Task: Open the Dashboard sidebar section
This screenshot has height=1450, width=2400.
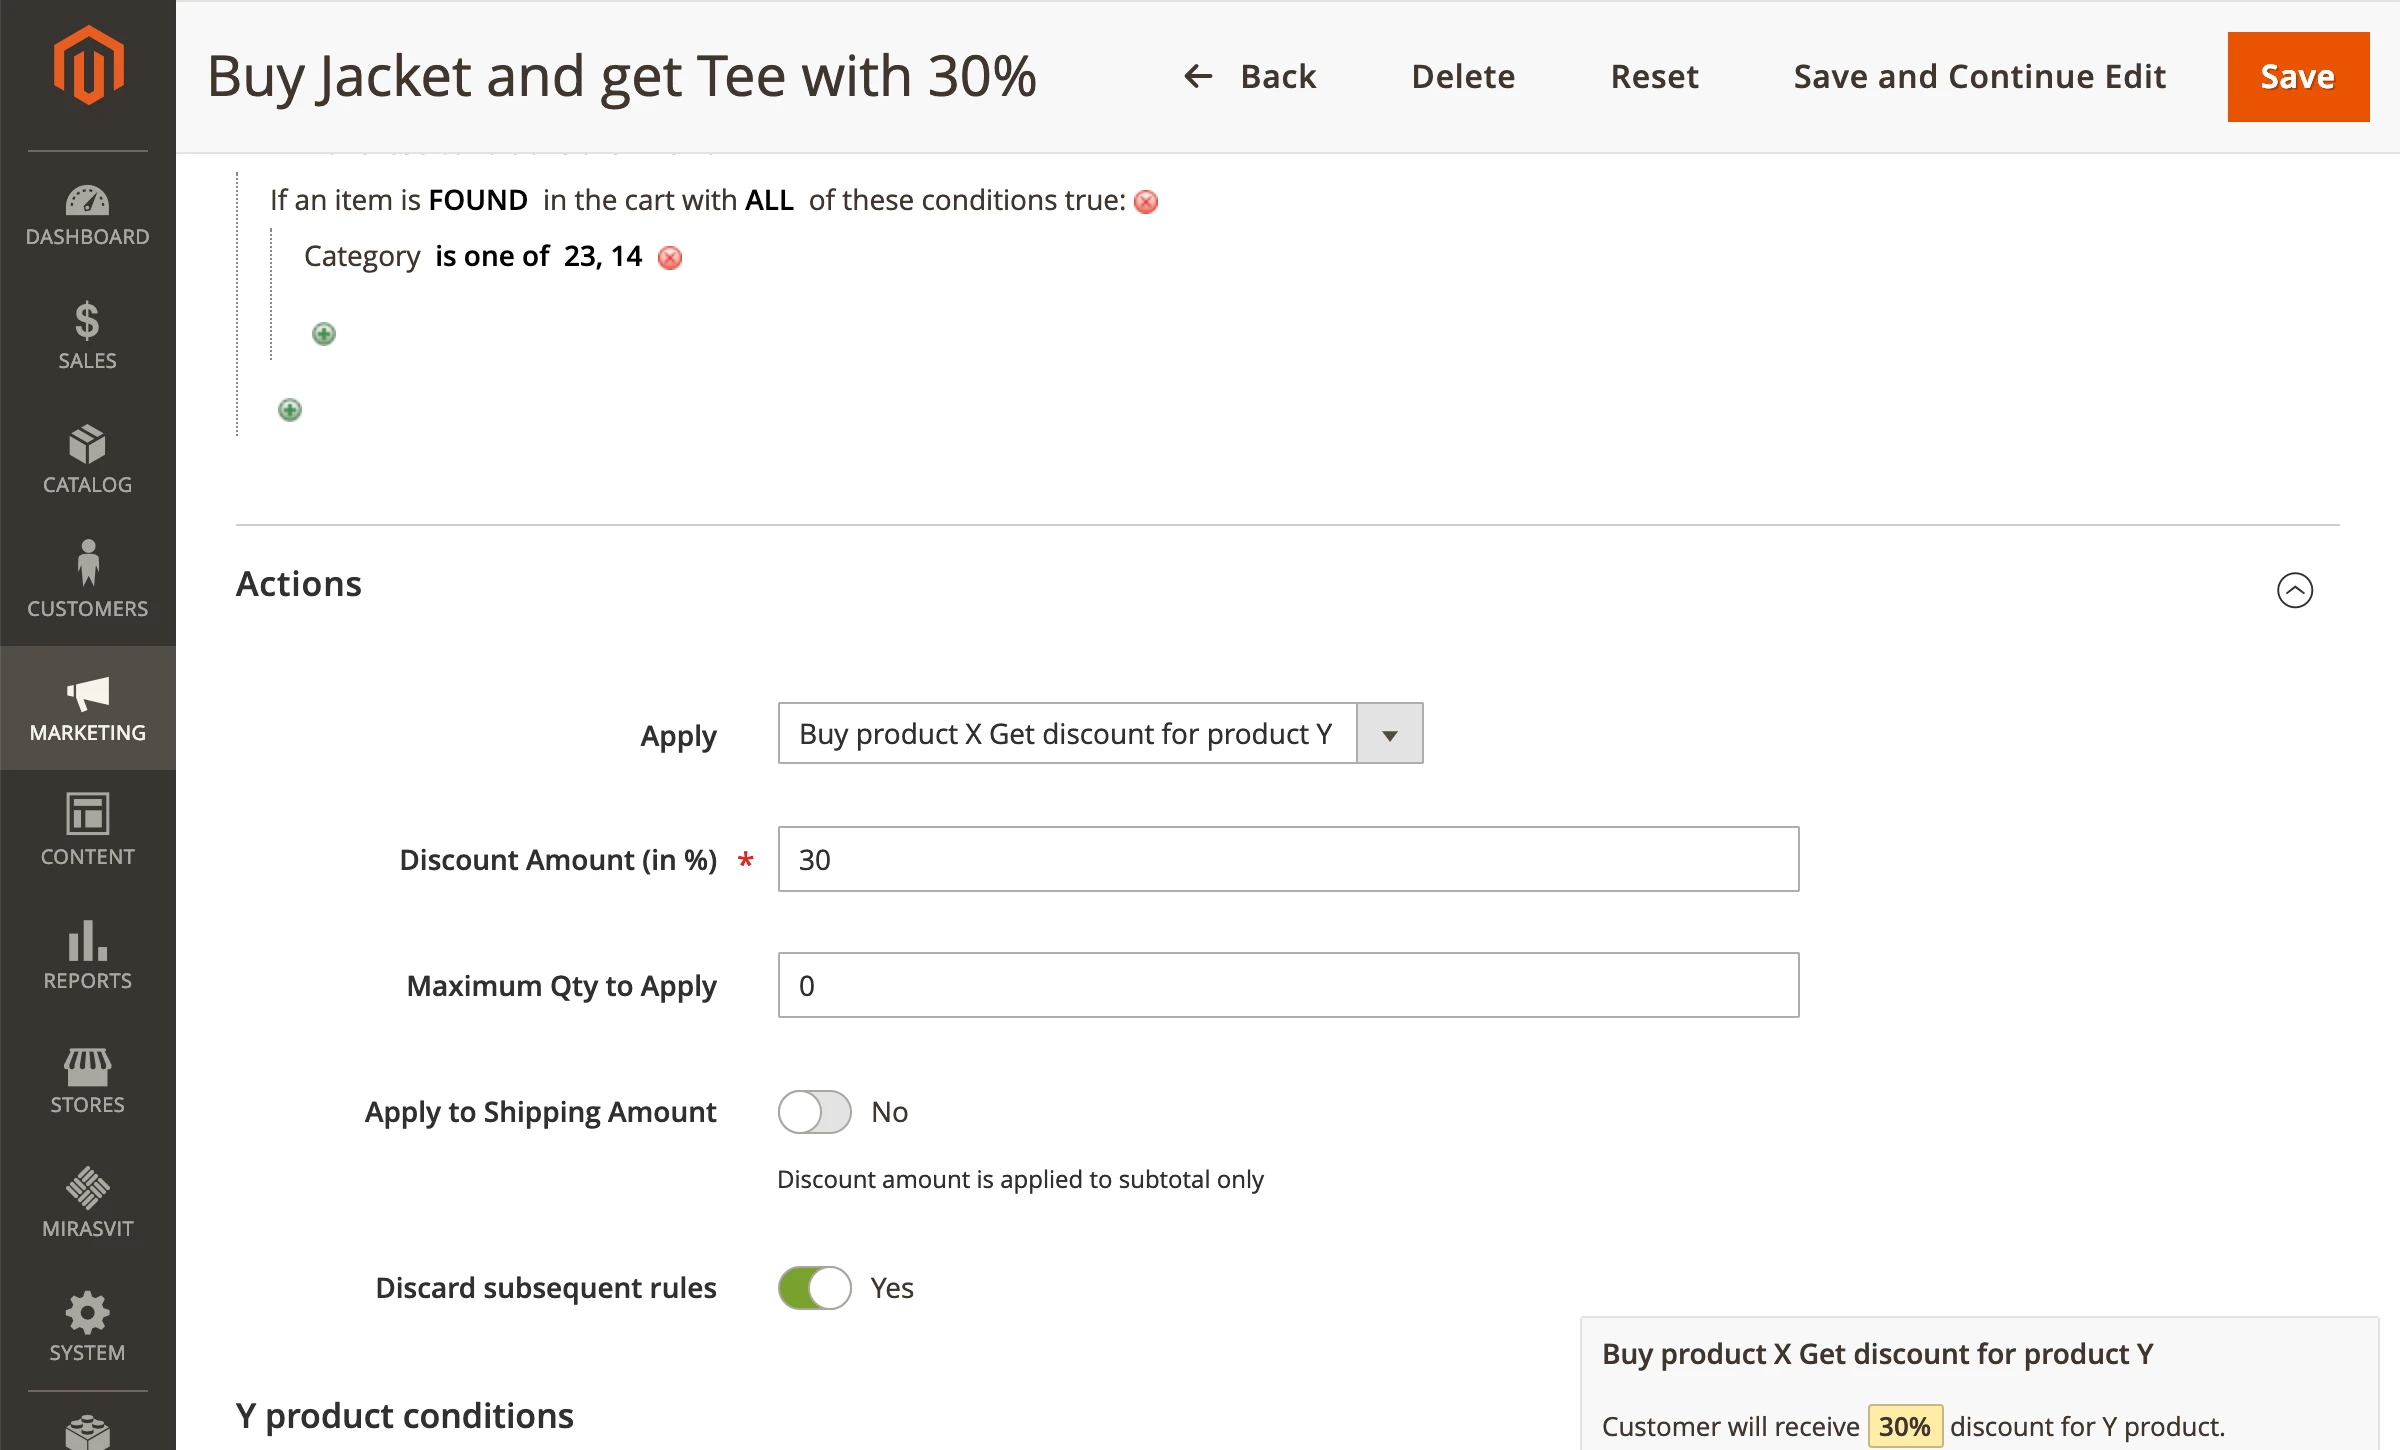Action: pyautogui.click(x=88, y=214)
